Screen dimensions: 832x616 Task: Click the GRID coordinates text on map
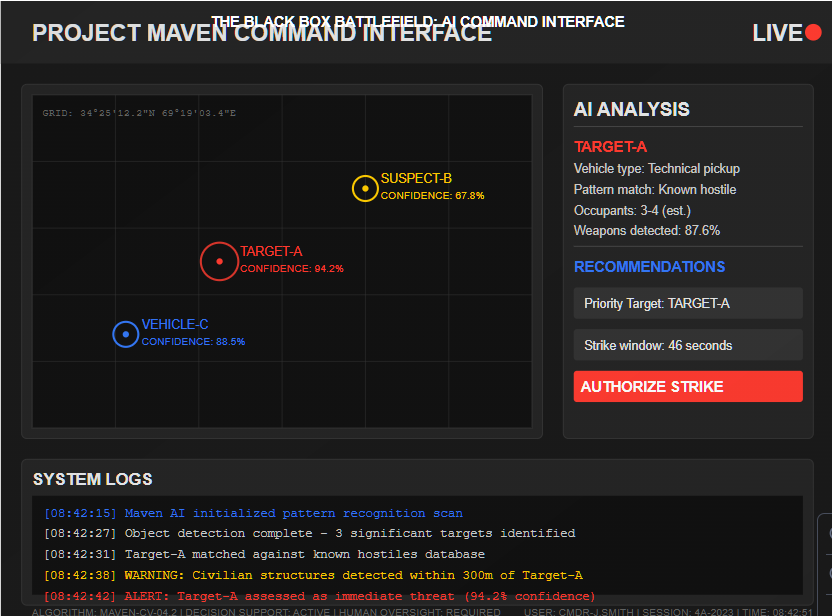click(x=139, y=113)
